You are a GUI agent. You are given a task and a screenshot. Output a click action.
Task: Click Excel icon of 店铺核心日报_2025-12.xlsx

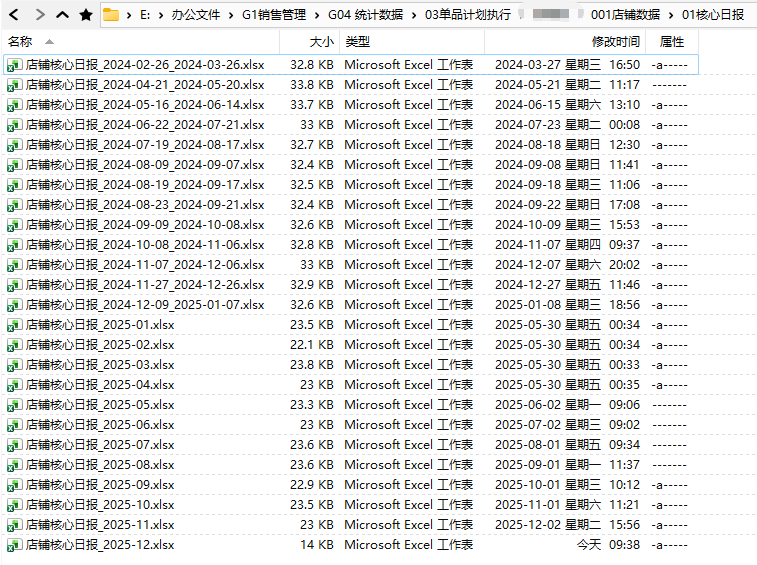[14, 545]
